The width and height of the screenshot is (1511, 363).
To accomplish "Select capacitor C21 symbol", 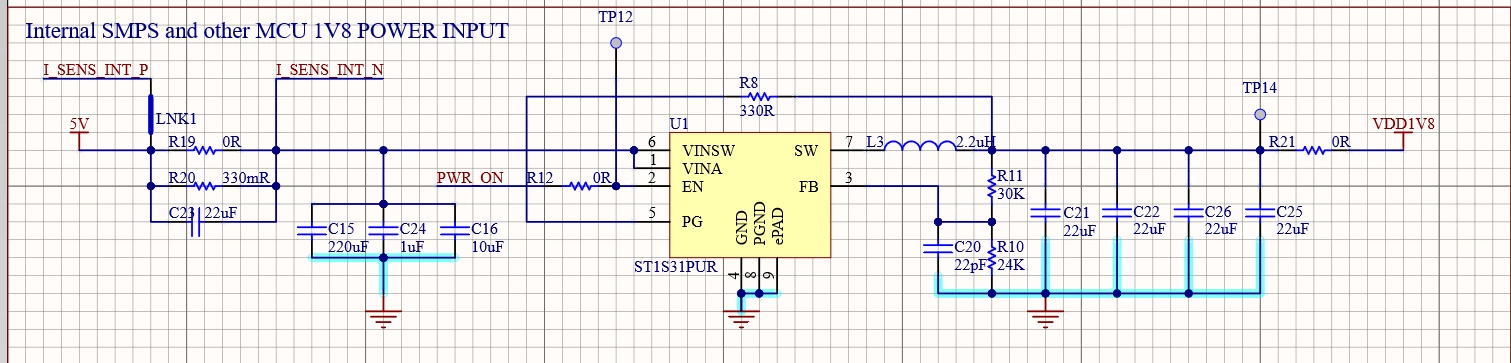I will (1045, 213).
